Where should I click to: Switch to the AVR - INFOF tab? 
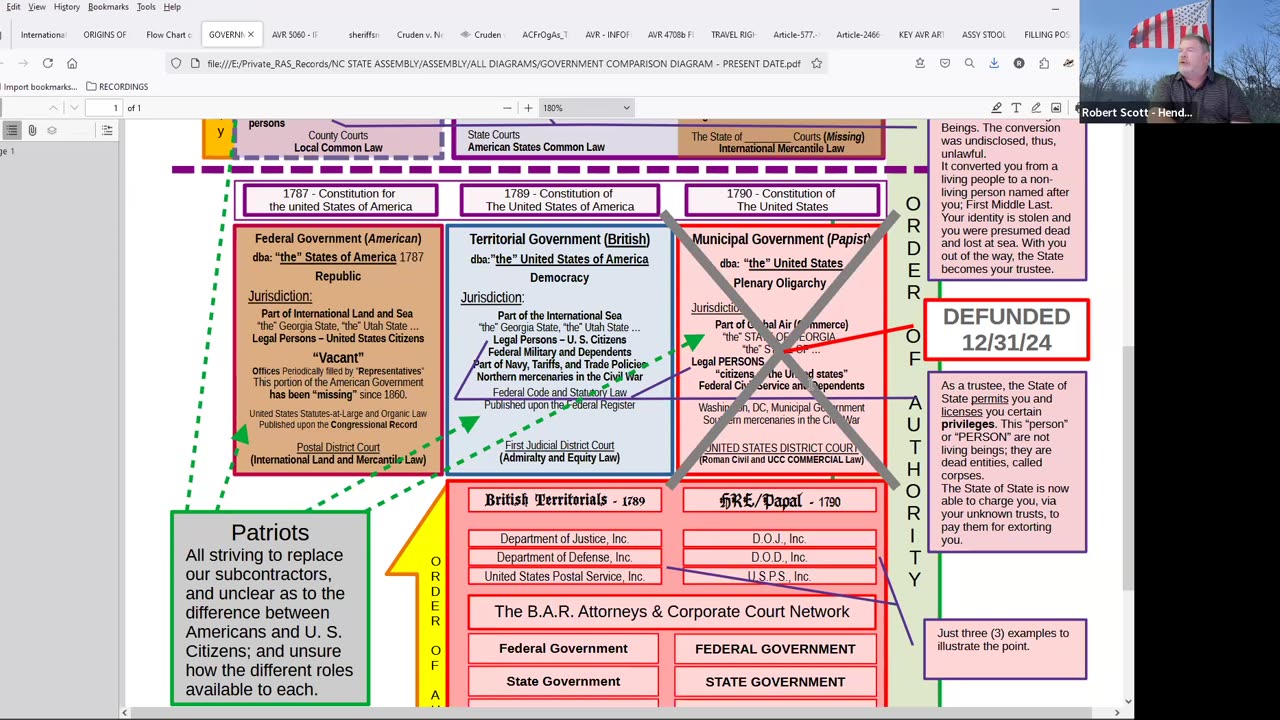(x=607, y=34)
